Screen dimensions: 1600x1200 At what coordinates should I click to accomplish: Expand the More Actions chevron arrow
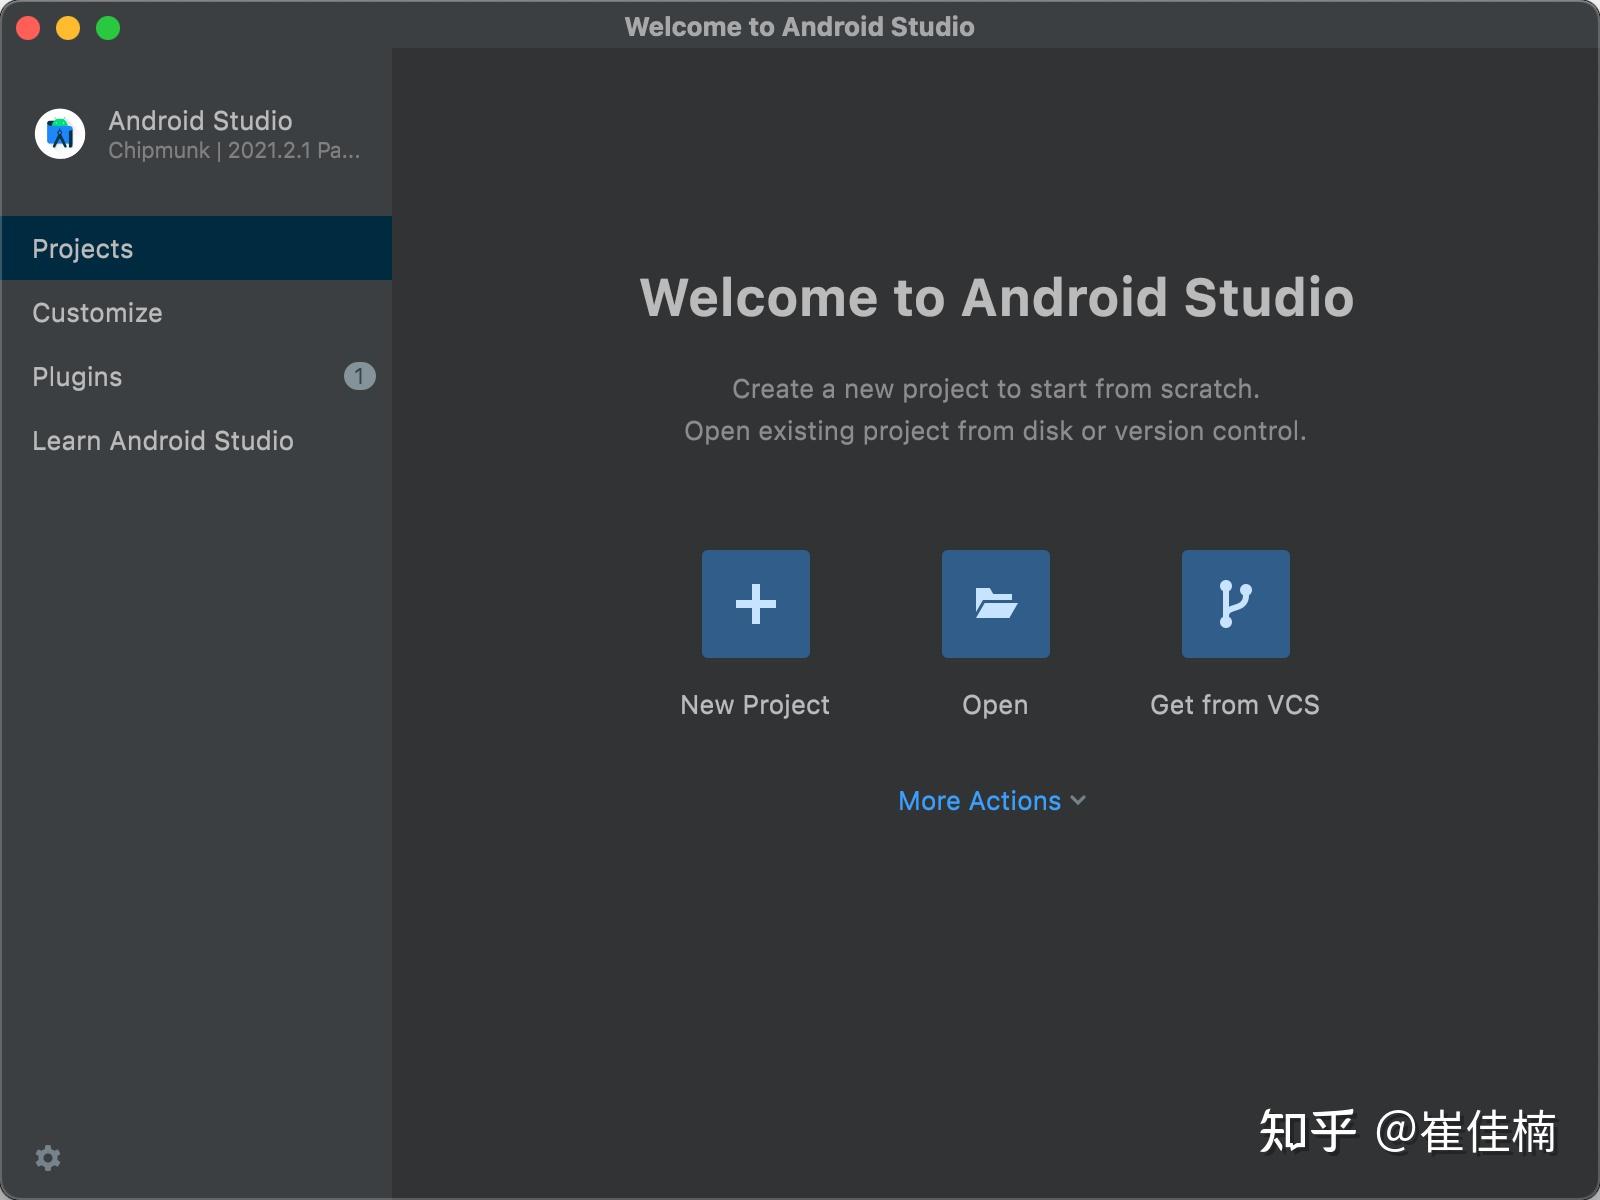point(1078,800)
